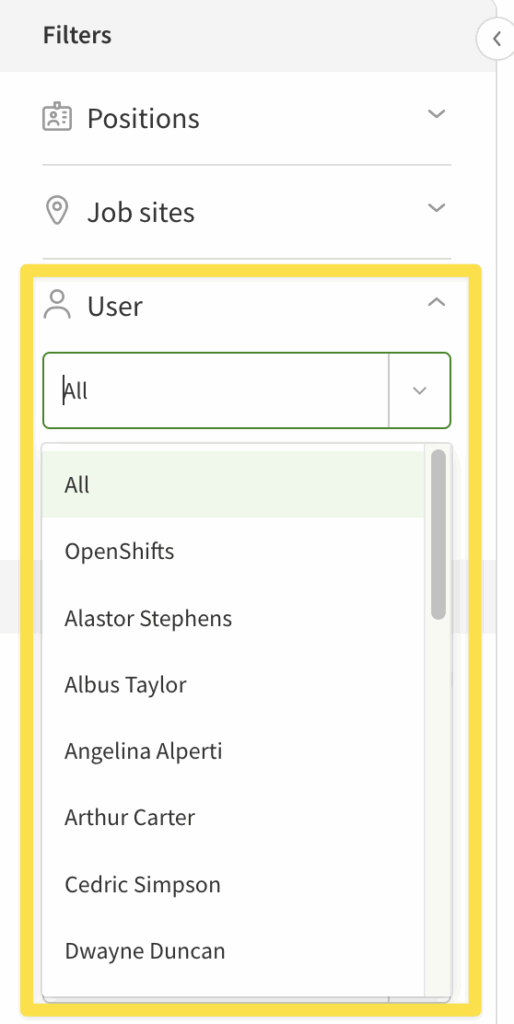The image size is (514, 1024).
Task: Pick Cedric Simpson from the user list
Action: (233, 884)
